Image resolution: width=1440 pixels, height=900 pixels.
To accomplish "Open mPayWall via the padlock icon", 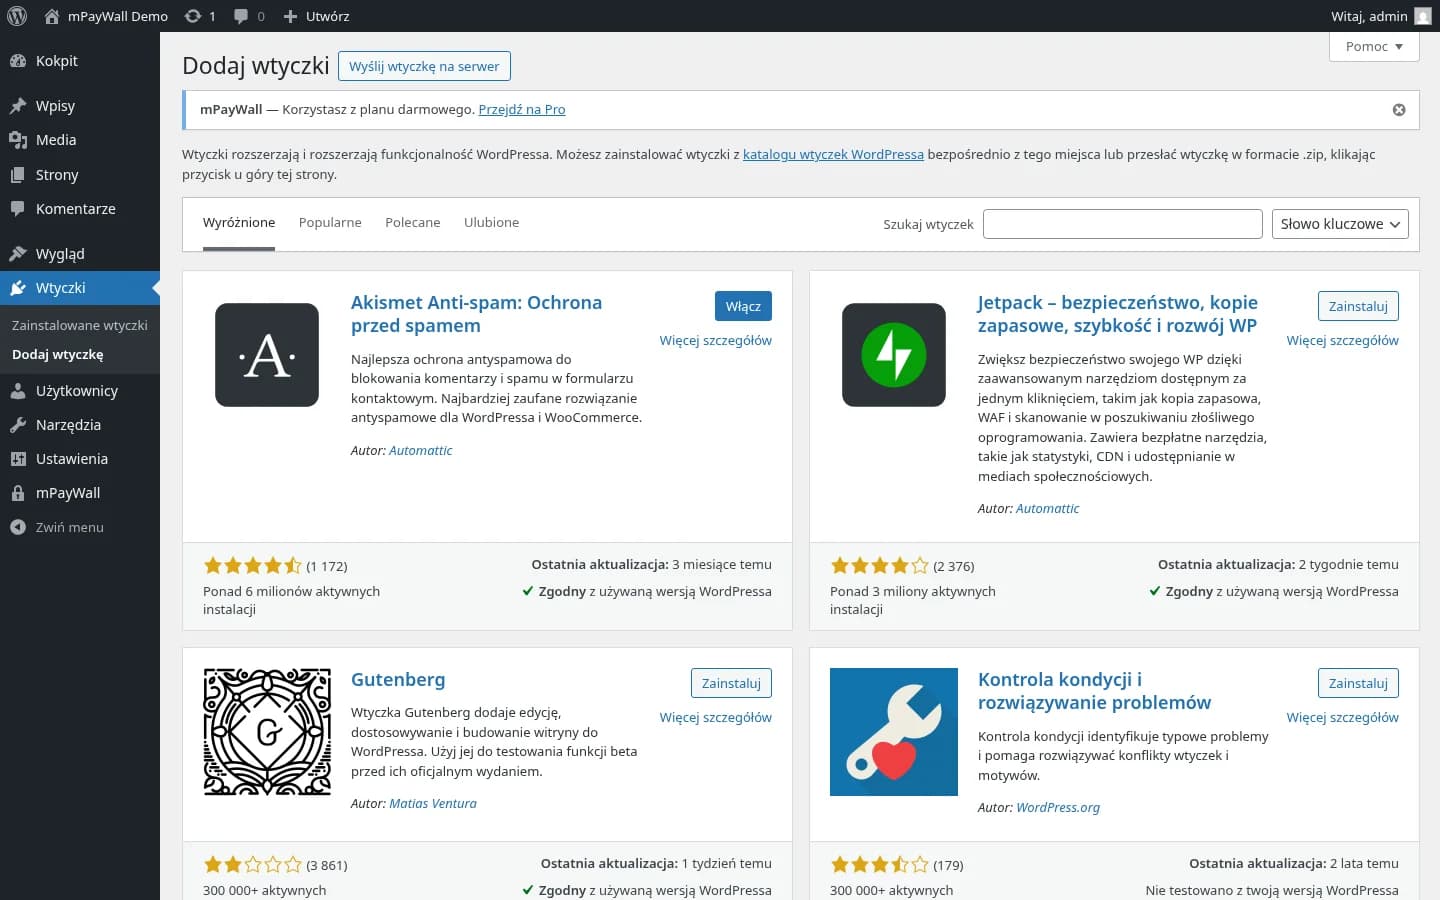I will [x=18, y=492].
